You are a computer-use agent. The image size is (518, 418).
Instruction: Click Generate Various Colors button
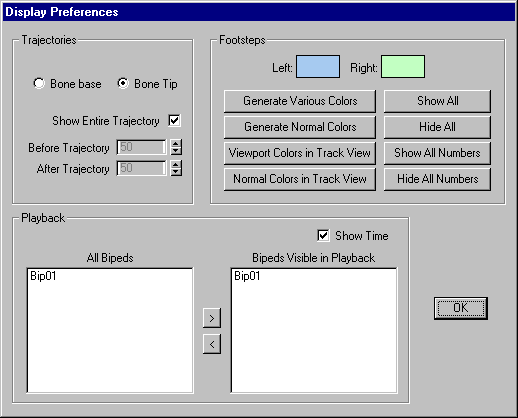[300, 101]
